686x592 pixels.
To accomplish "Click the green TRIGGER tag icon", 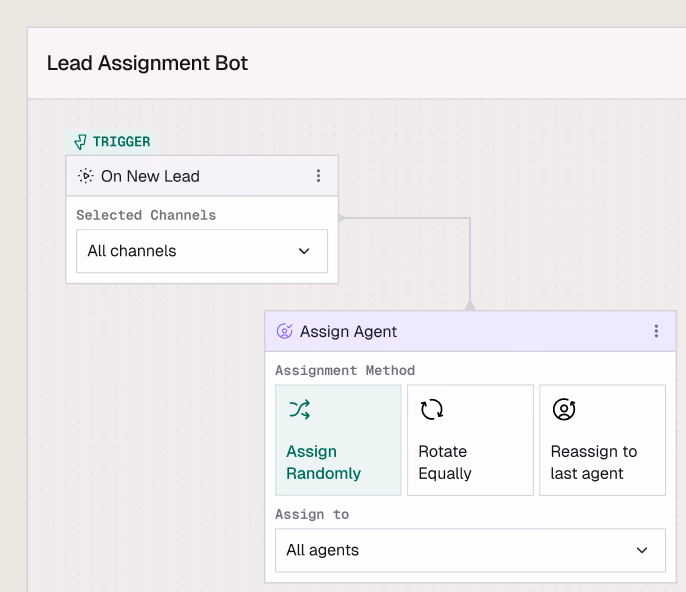I will coord(81,142).
